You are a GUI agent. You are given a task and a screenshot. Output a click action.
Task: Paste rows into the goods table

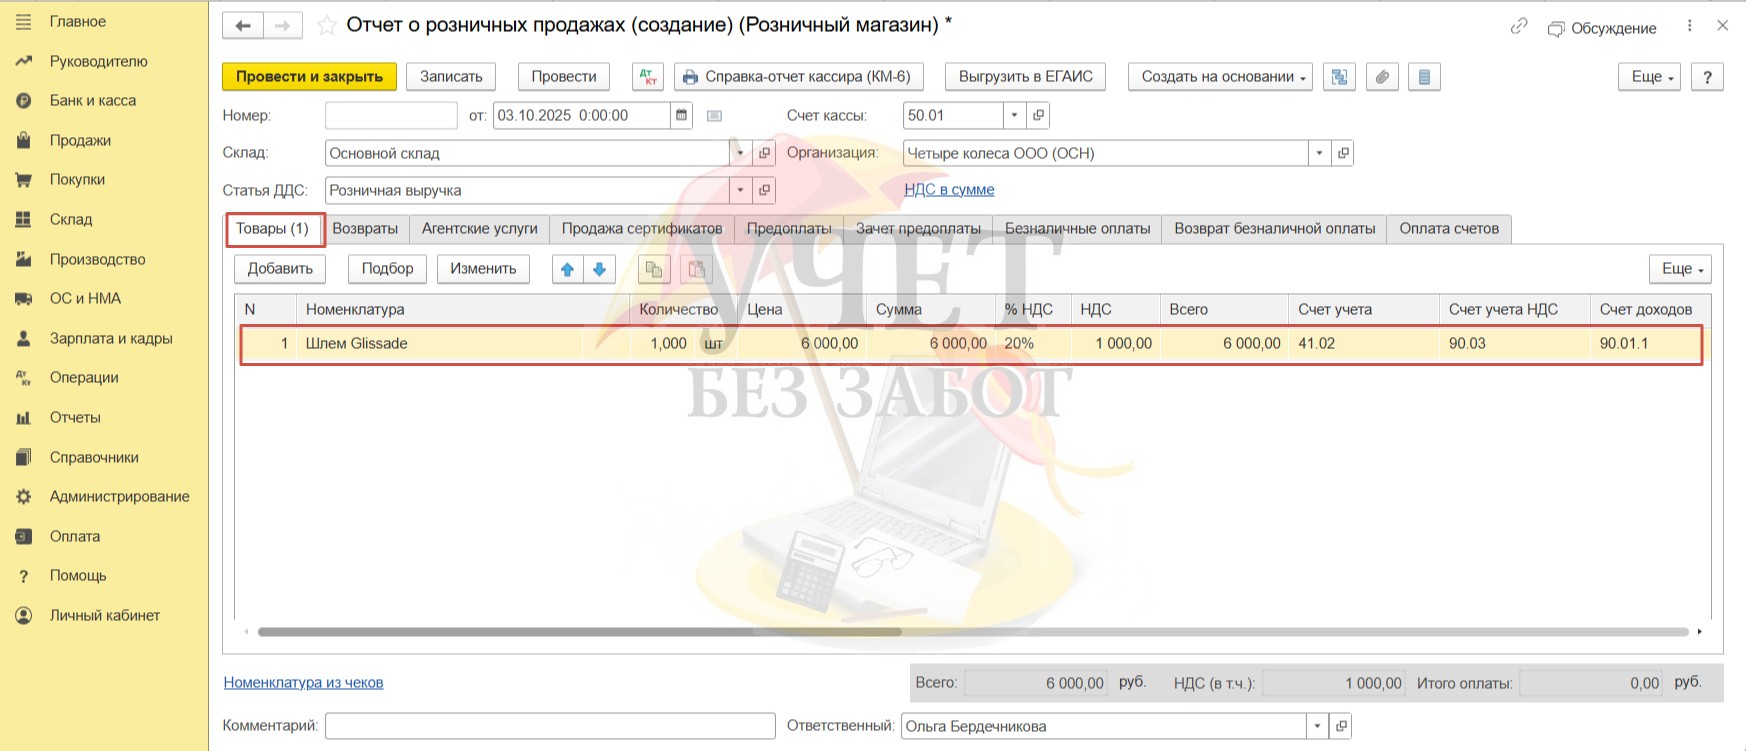(x=696, y=269)
